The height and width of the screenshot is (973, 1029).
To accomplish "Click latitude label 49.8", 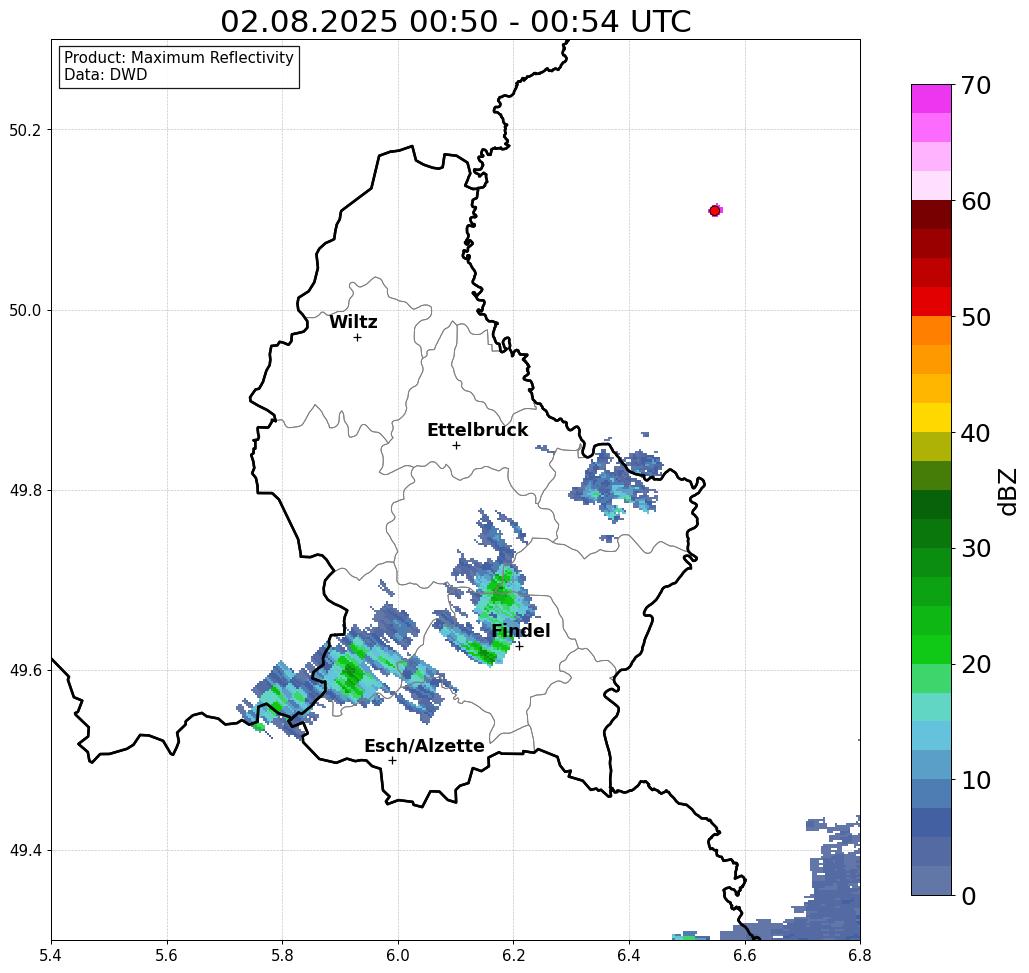I will [x=25, y=490].
